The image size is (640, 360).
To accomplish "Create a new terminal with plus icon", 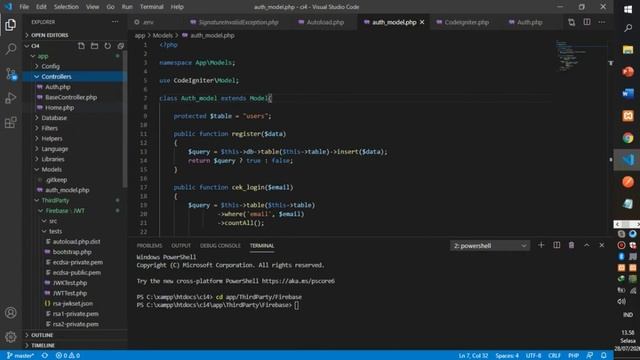I will coord(541,245).
